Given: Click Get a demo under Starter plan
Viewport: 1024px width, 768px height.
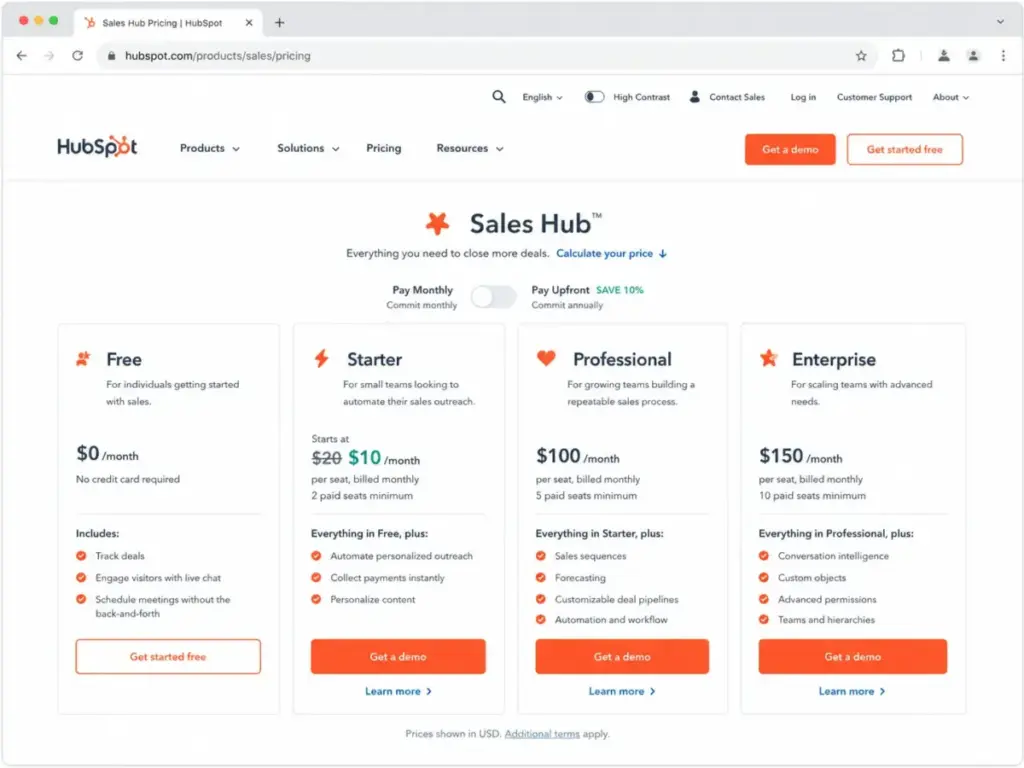Looking at the screenshot, I should coord(398,656).
